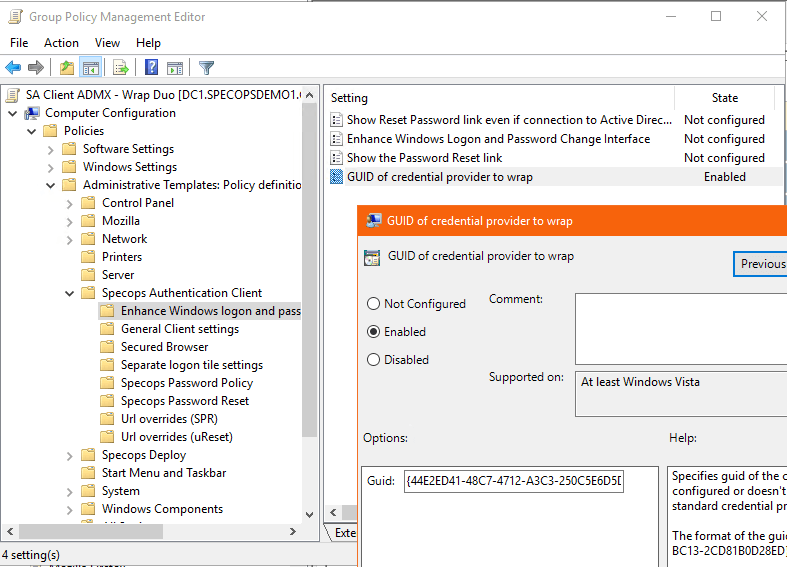Expand the Specops Deploy node
This screenshot has width=787, height=567.
pyautogui.click(x=70, y=456)
